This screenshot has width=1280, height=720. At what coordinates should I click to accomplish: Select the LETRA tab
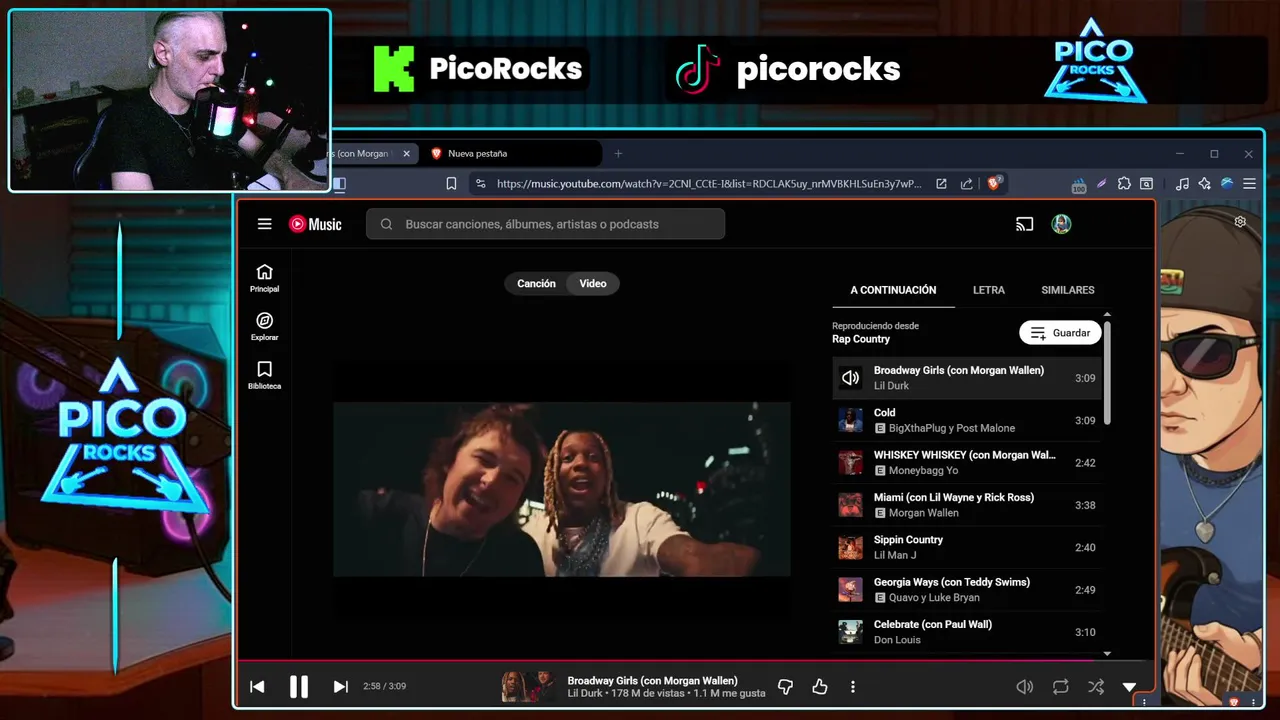coord(989,290)
